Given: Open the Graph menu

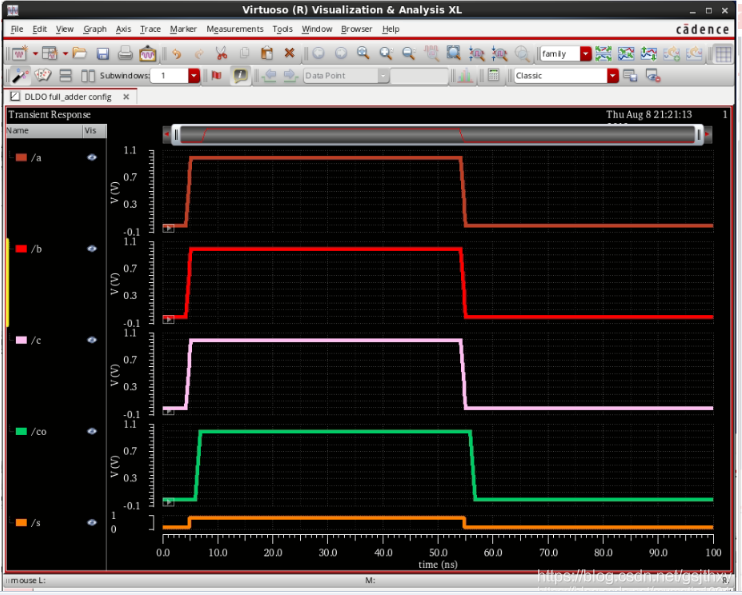Looking at the screenshot, I should (95, 29).
